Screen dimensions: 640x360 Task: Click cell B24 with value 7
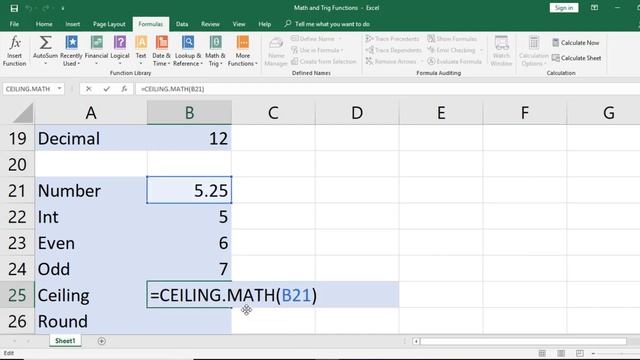(189, 269)
